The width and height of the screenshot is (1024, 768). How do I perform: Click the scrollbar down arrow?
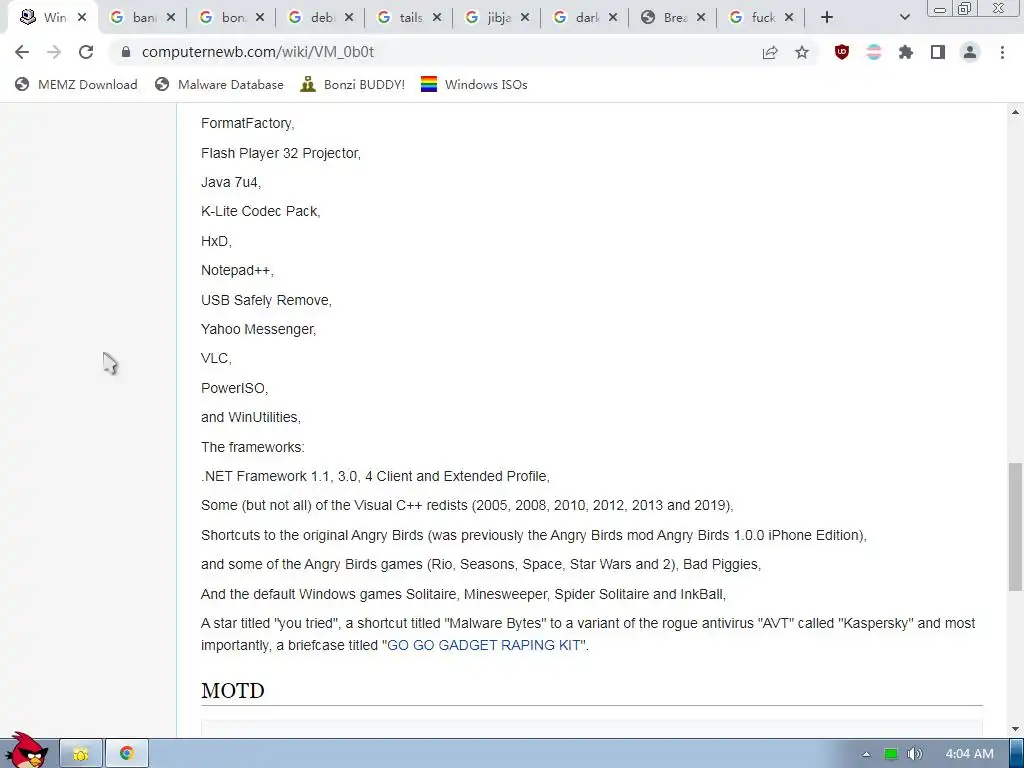(x=1015, y=729)
